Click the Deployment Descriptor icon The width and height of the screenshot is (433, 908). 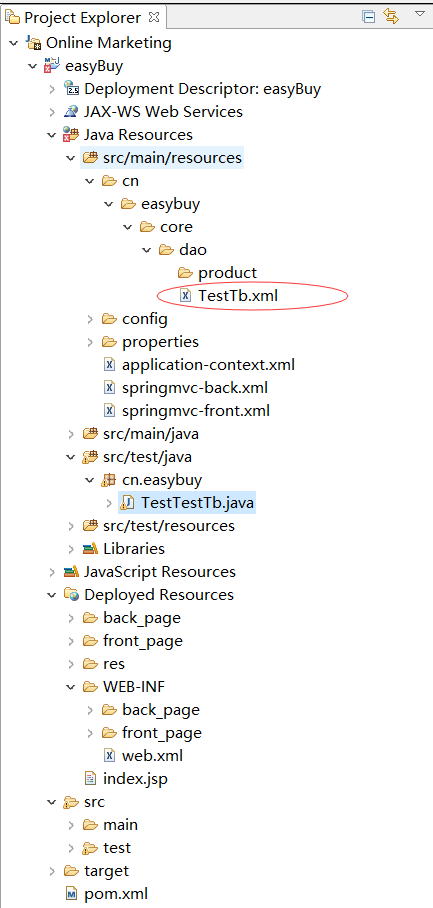pos(72,89)
